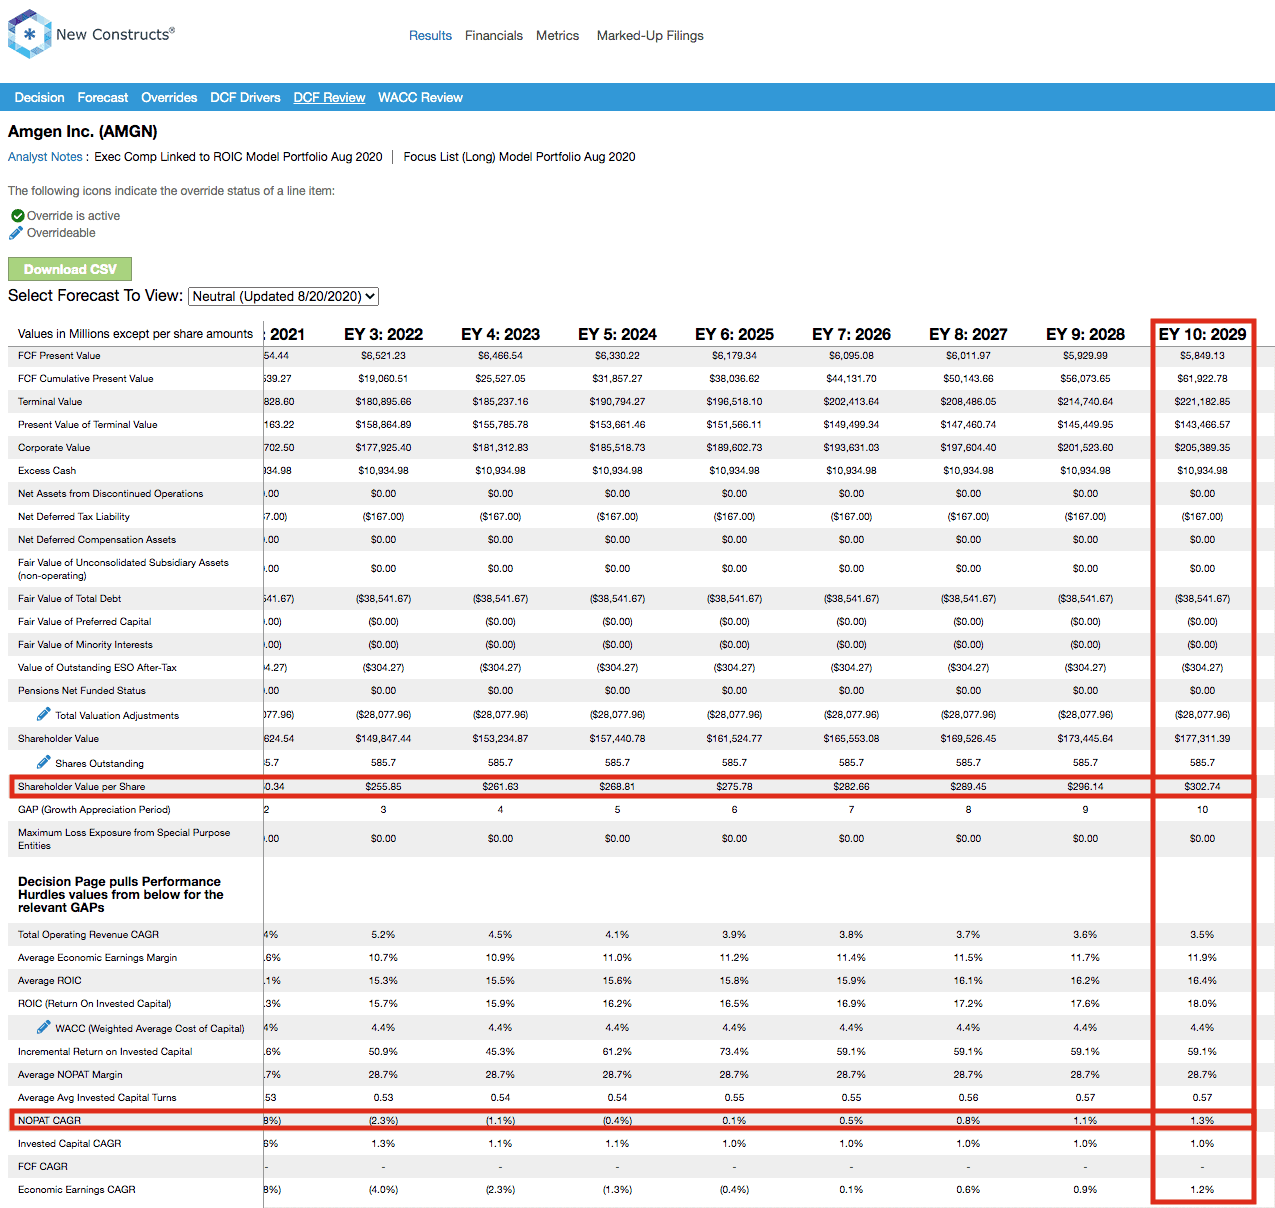The width and height of the screenshot is (1275, 1208).
Task: Open the Results tab
Action: point(430,35)
